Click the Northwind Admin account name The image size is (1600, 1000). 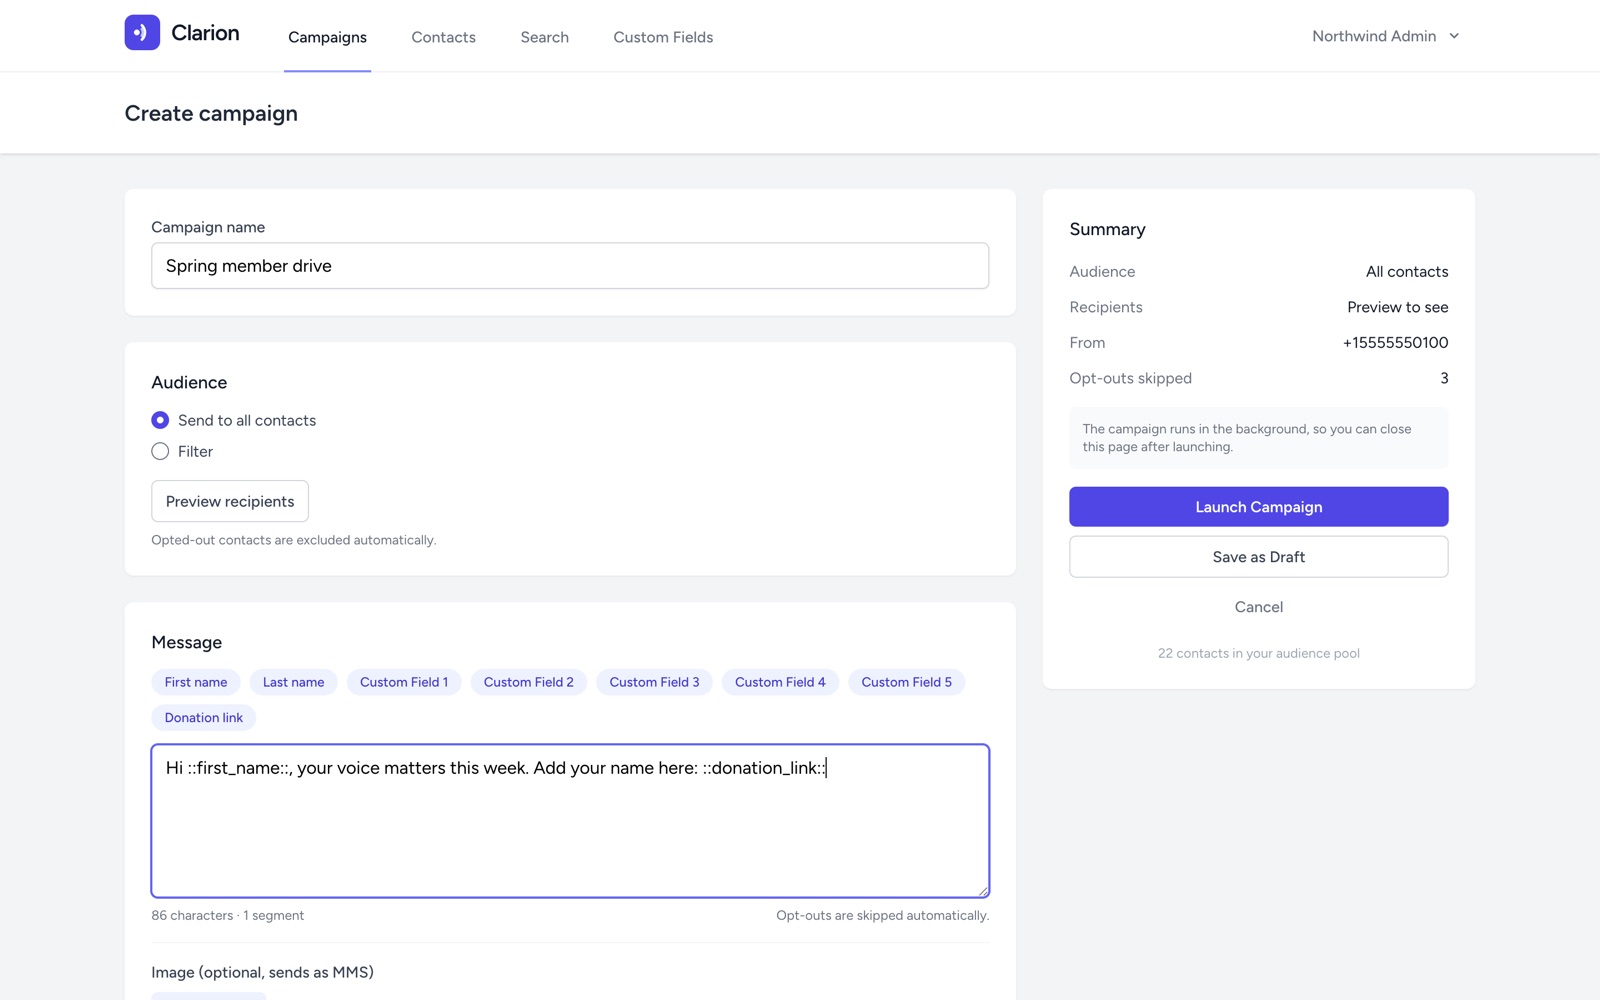coord(1374,36)
